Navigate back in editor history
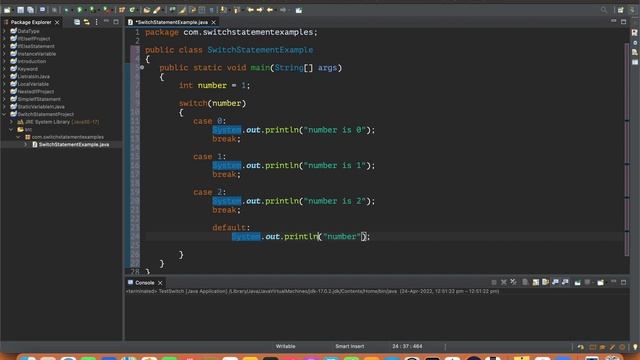The image size is (640, 360). (270, 10)
